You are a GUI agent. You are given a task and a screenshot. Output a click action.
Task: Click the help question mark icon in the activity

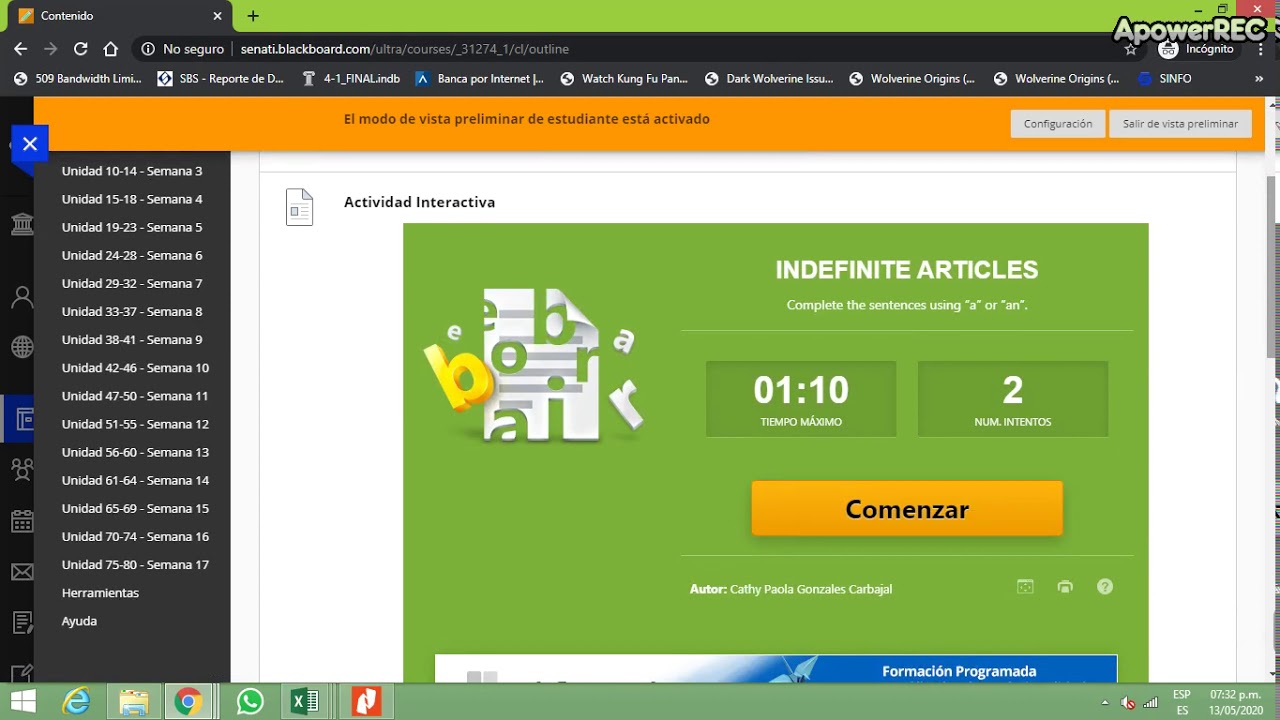[x=1105, y=587]
